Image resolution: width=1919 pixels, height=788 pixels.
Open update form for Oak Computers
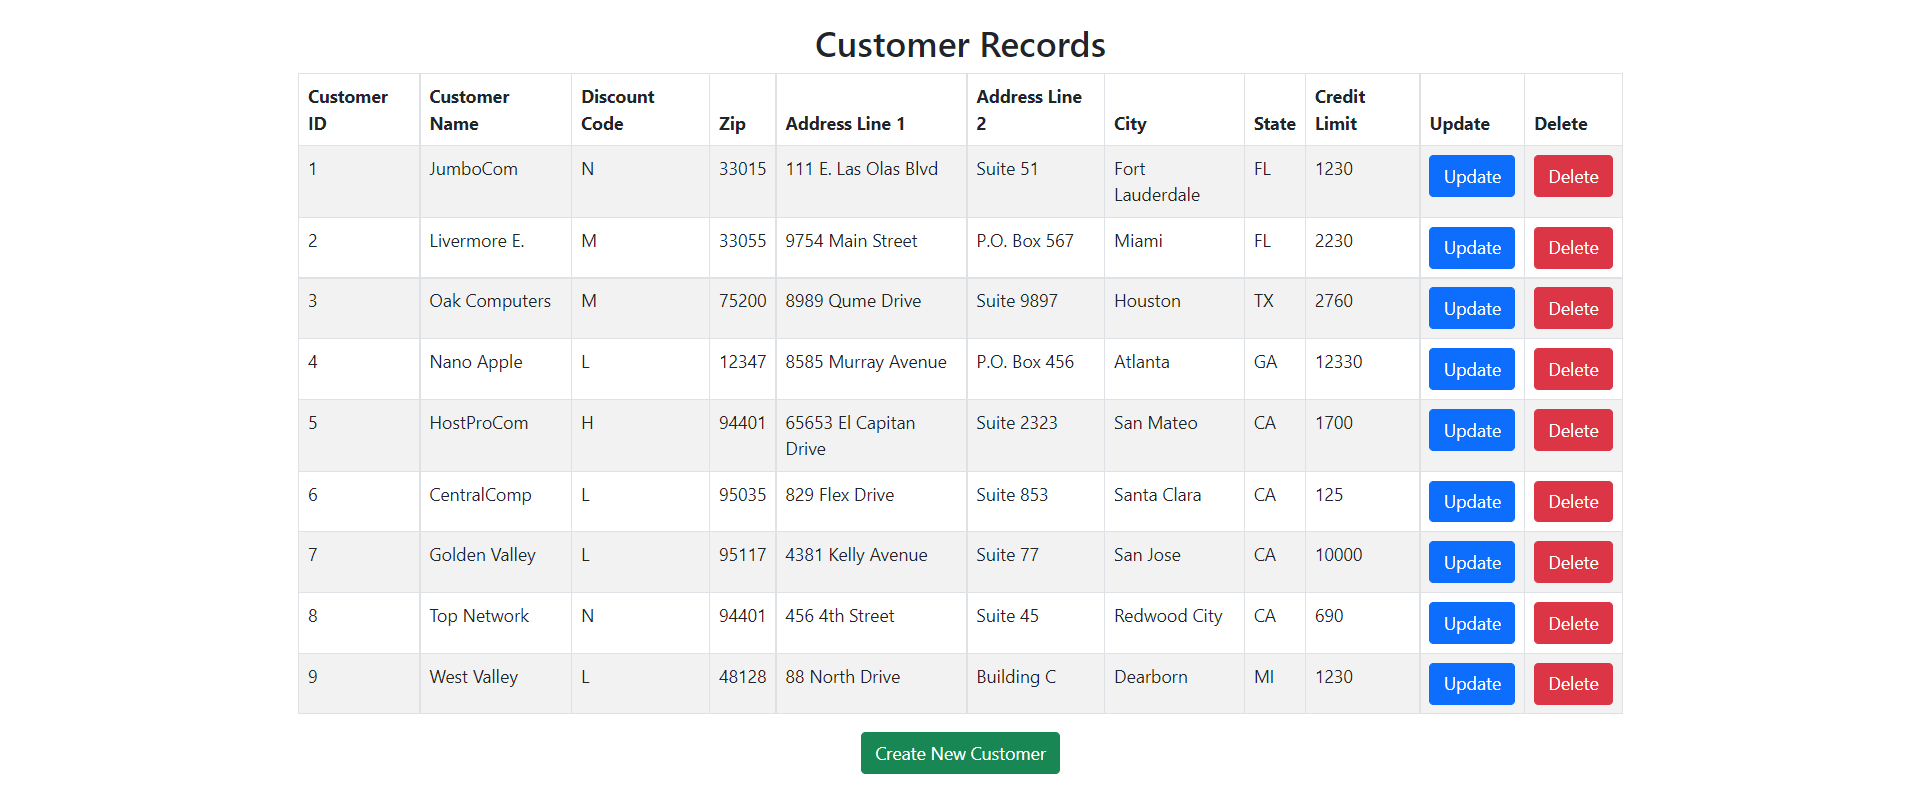click(1471, 308)
